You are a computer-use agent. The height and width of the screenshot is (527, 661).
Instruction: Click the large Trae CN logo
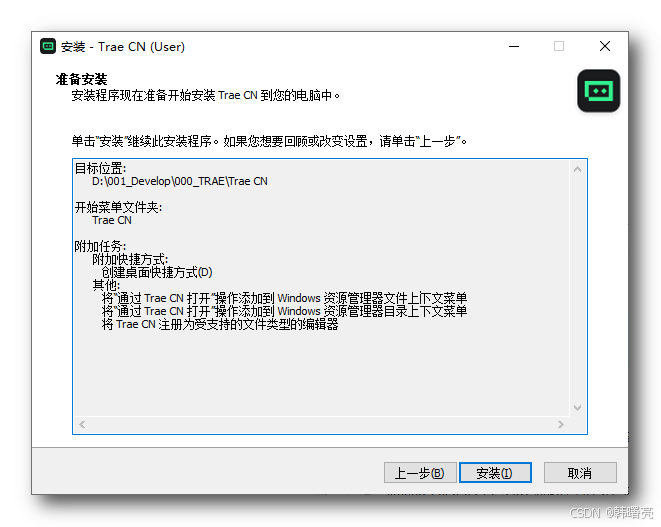598,91
